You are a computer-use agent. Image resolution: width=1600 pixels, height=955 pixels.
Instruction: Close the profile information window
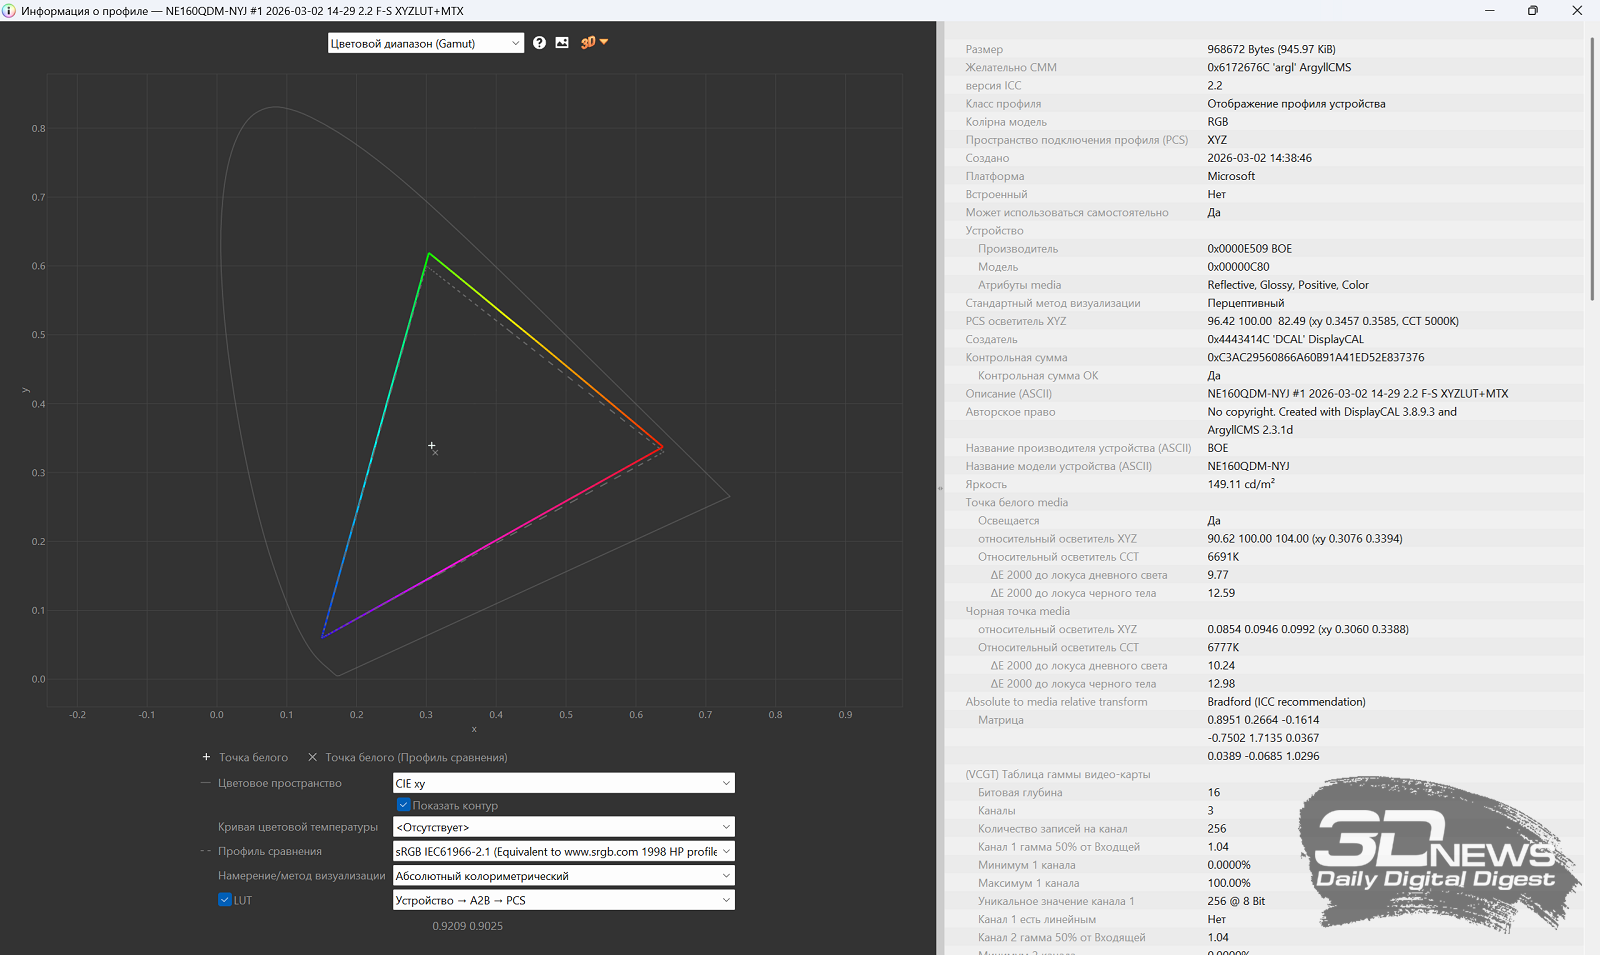(x=1576, y=11)
